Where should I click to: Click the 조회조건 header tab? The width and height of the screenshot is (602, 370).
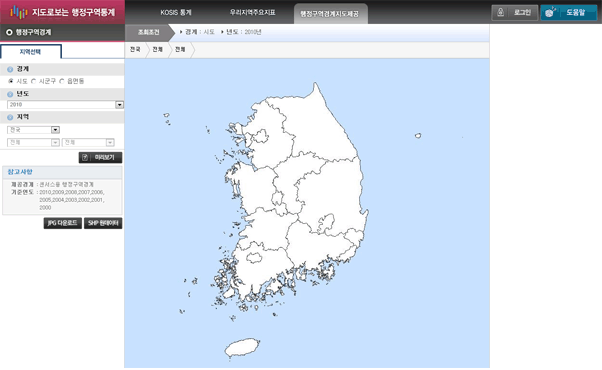tap(149, 33)
